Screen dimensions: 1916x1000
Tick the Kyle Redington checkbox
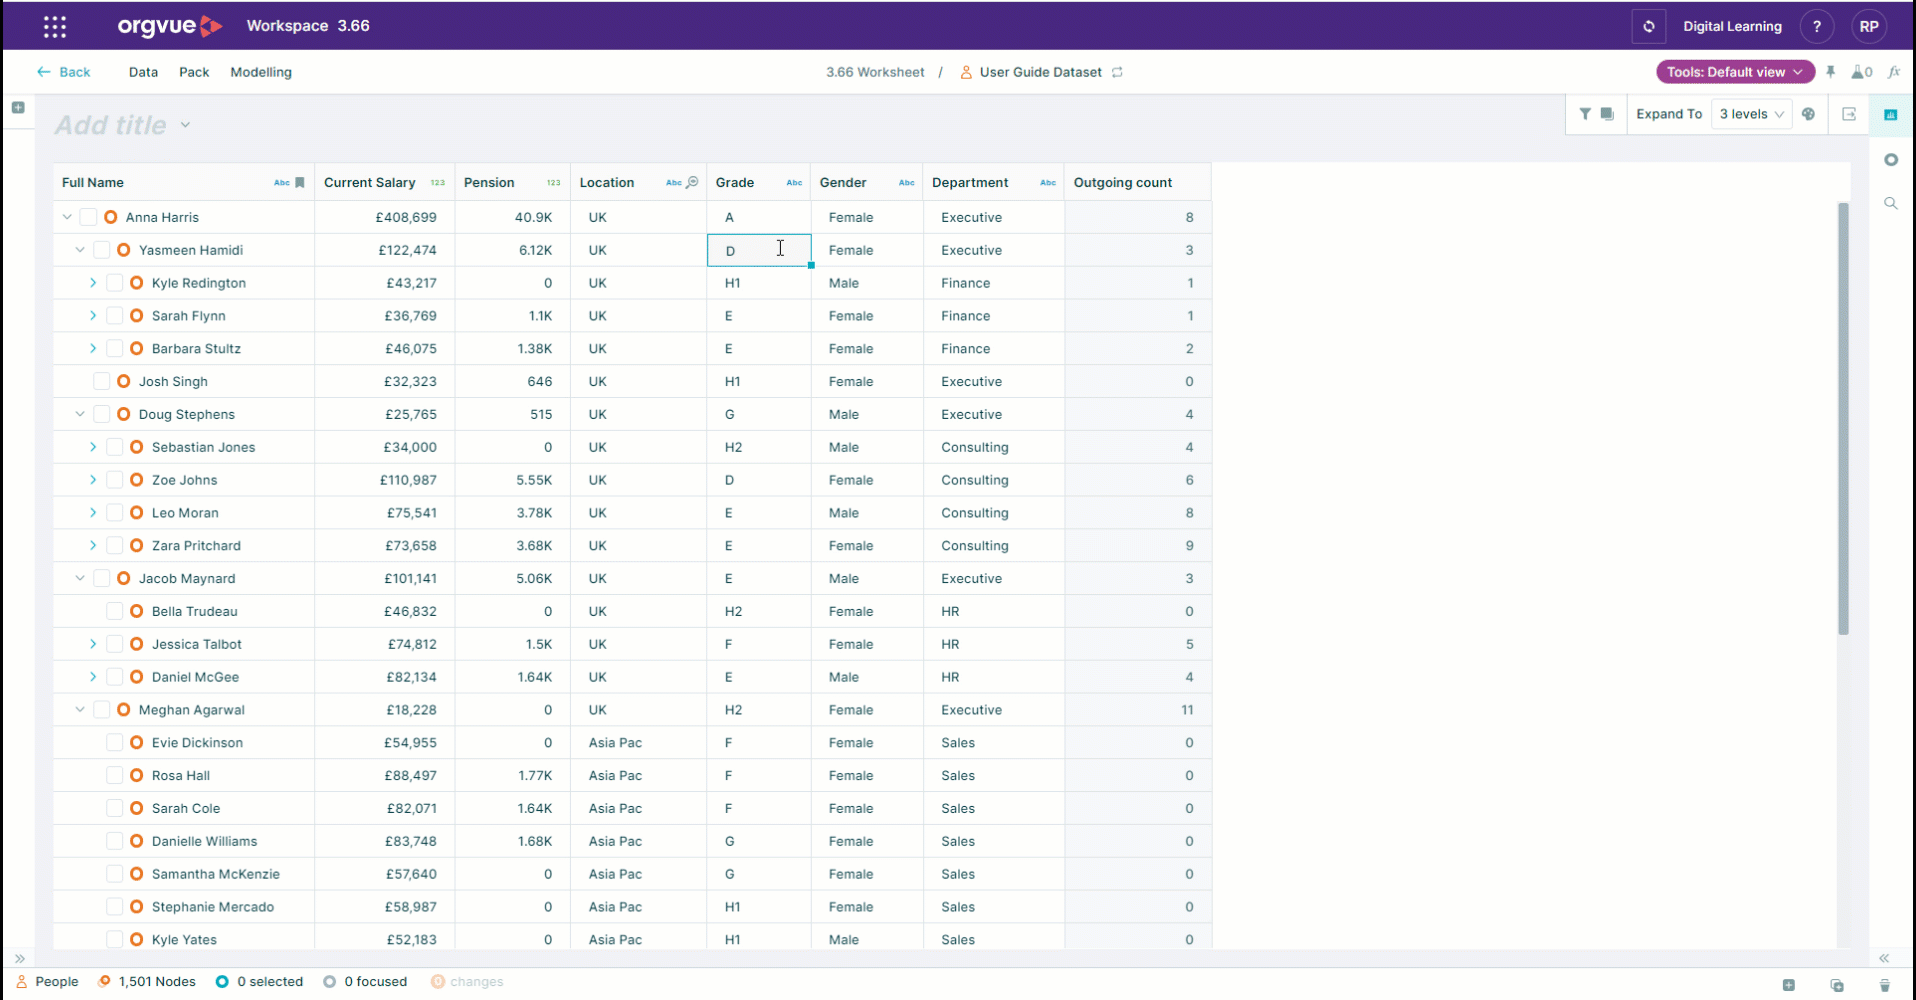(x=115, y=283)
